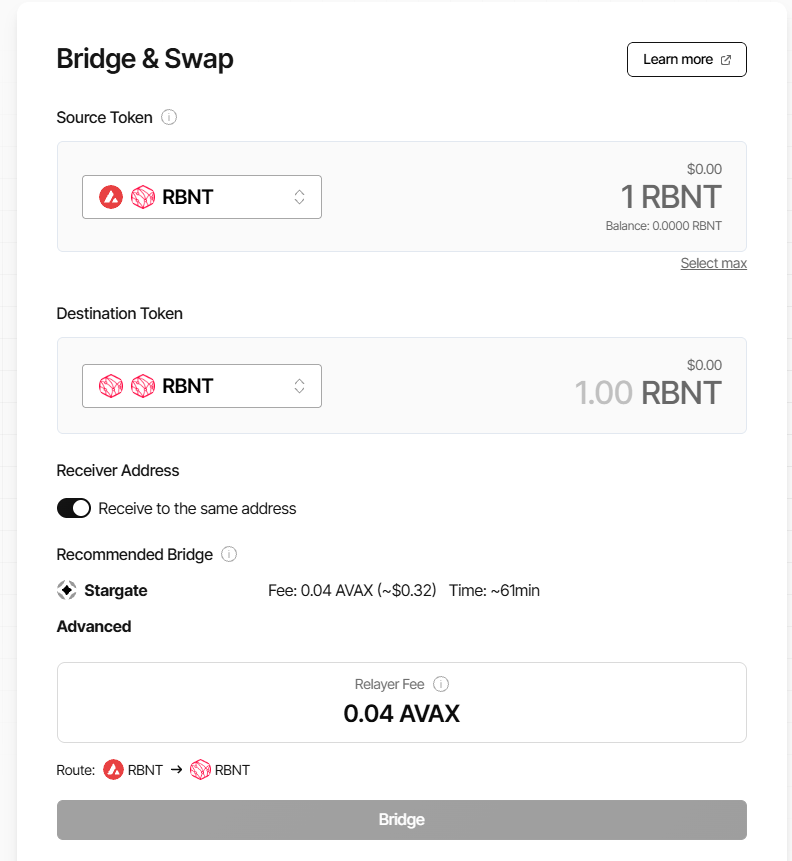Click the external link icon in Learn more
The image size is (792, 861).
pos(726,60)
